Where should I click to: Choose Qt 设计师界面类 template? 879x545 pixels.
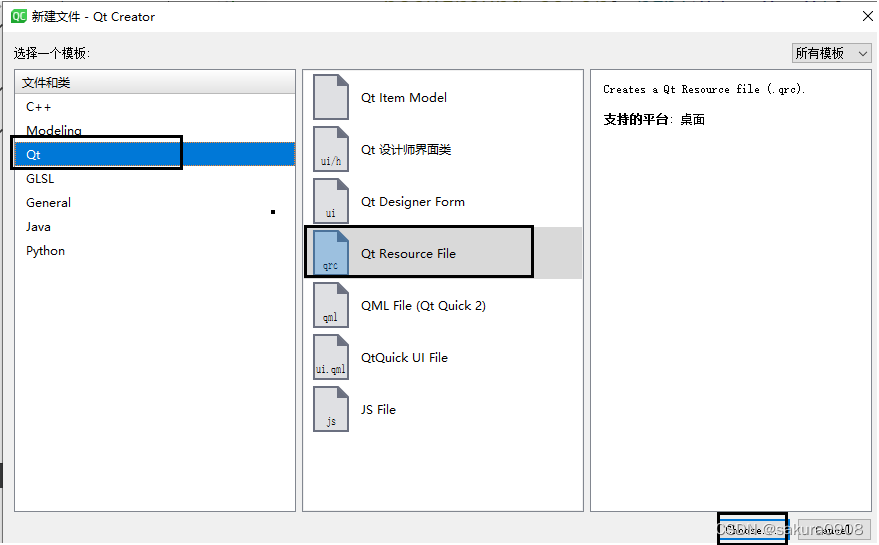[x=443, y=149]
